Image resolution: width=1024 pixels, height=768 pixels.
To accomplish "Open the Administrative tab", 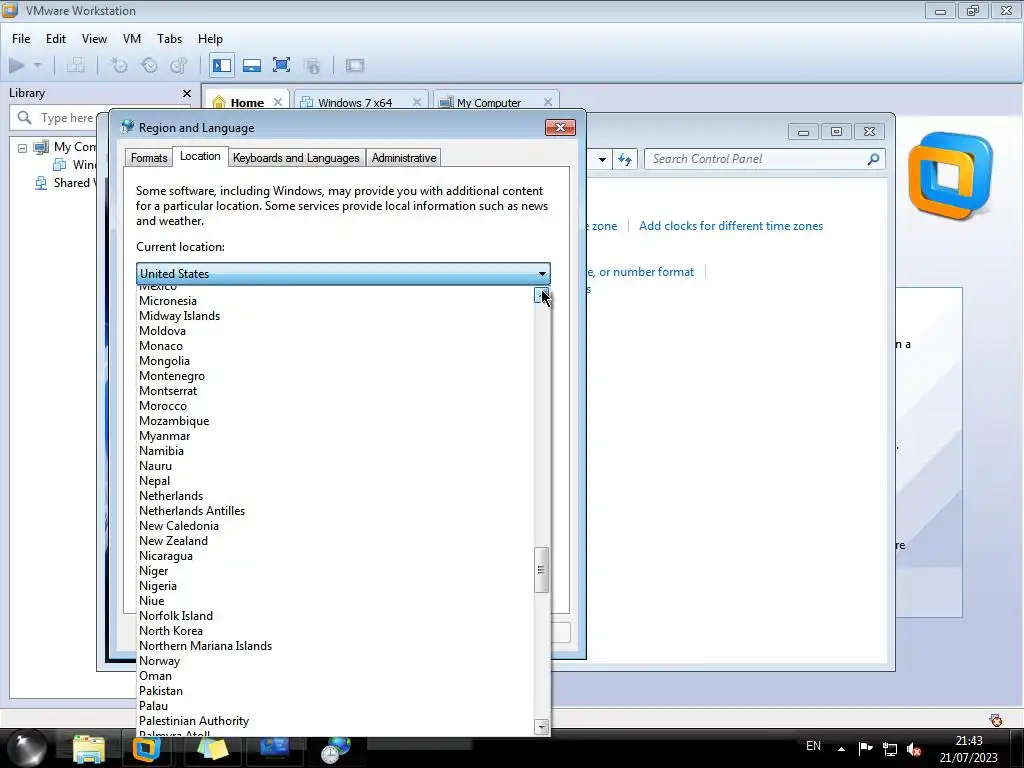I will (404, 158).
